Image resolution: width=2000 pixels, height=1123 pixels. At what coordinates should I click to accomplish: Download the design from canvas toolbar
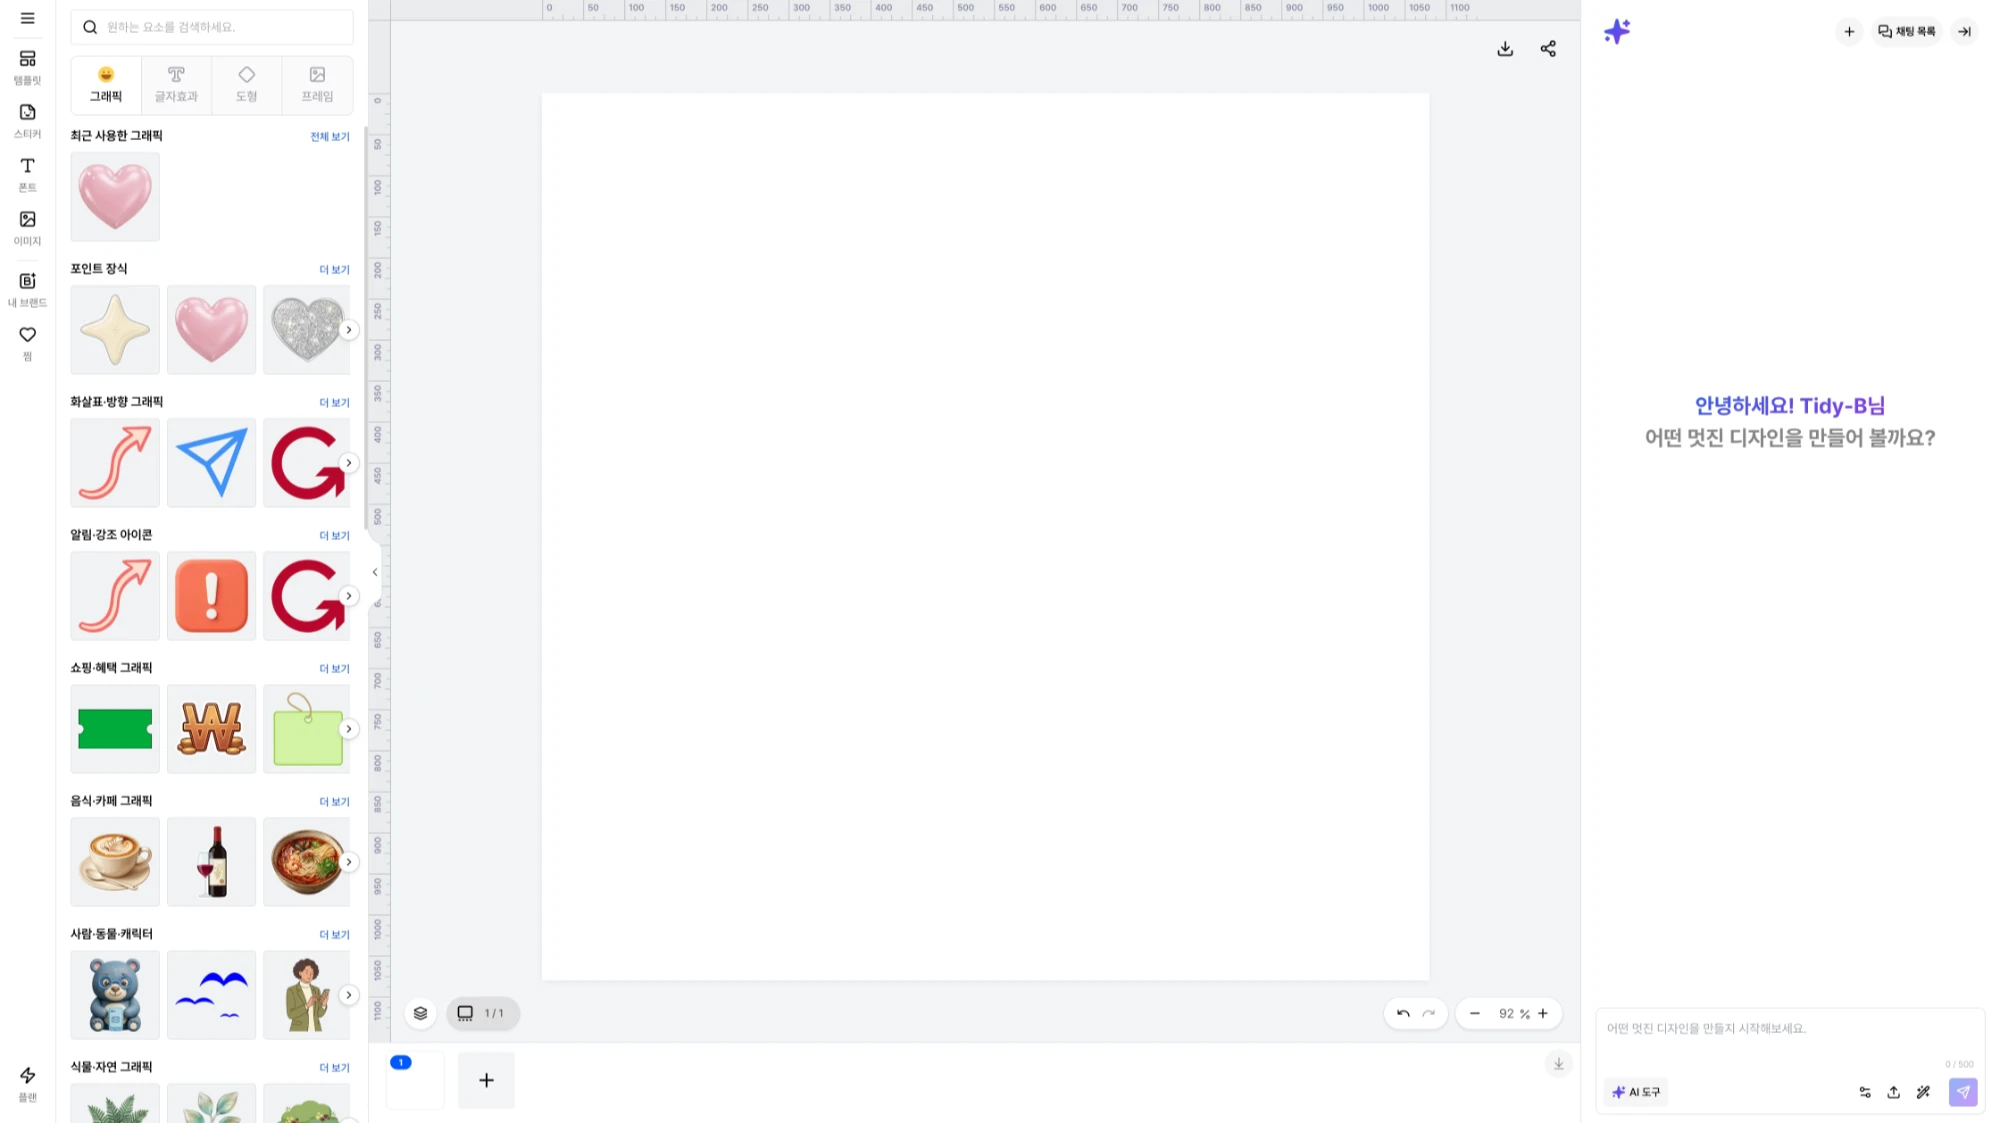1505,48
